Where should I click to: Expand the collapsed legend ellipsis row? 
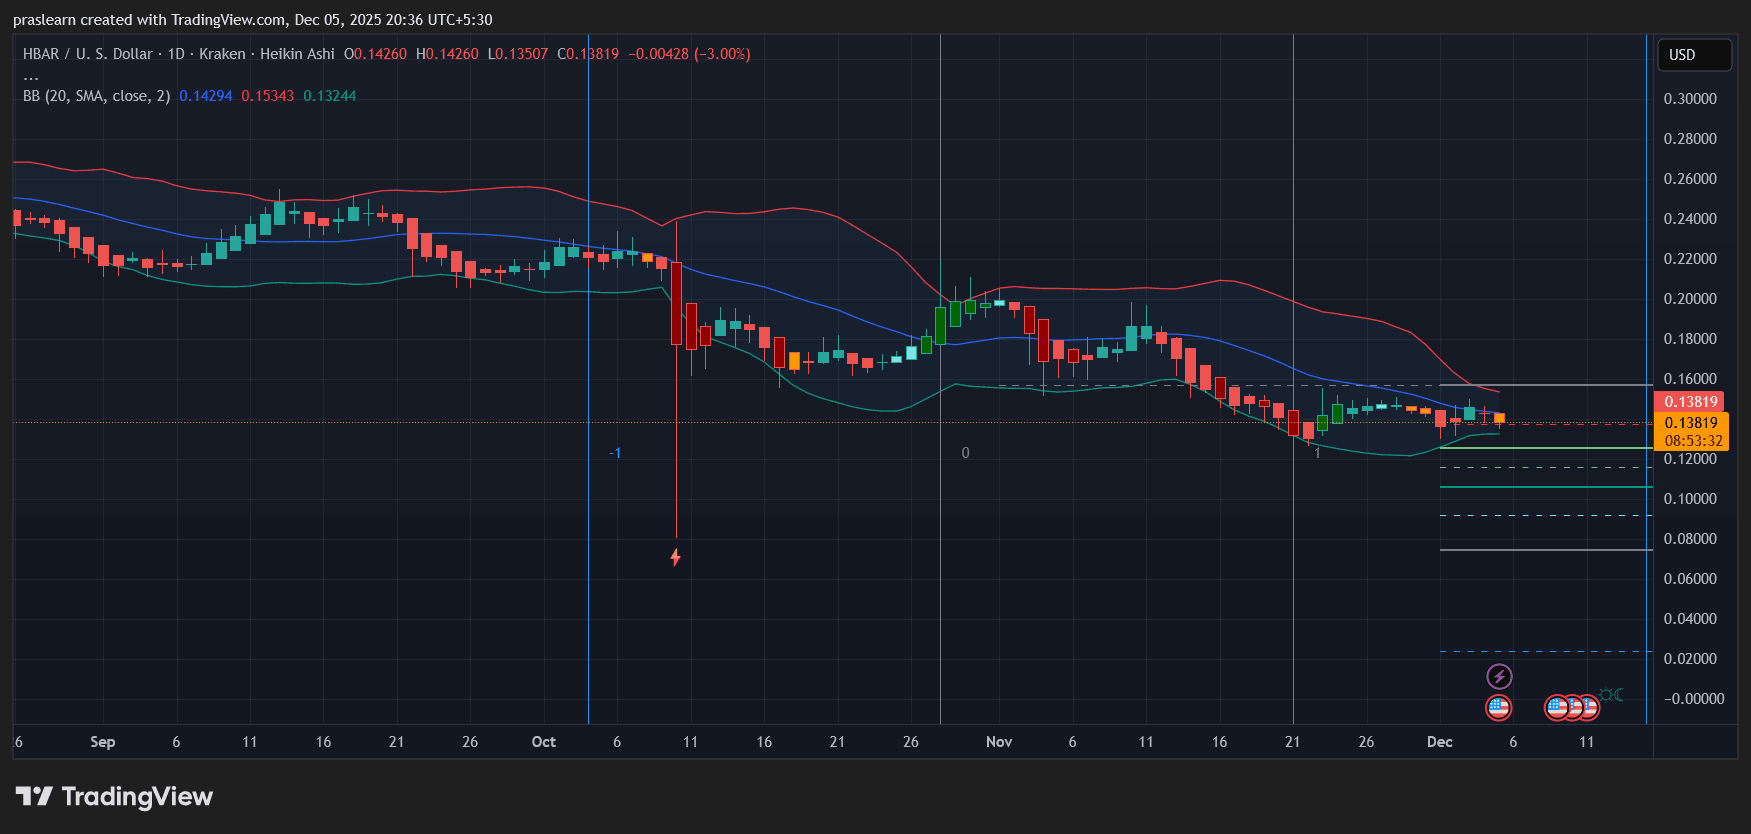point(31,76)
